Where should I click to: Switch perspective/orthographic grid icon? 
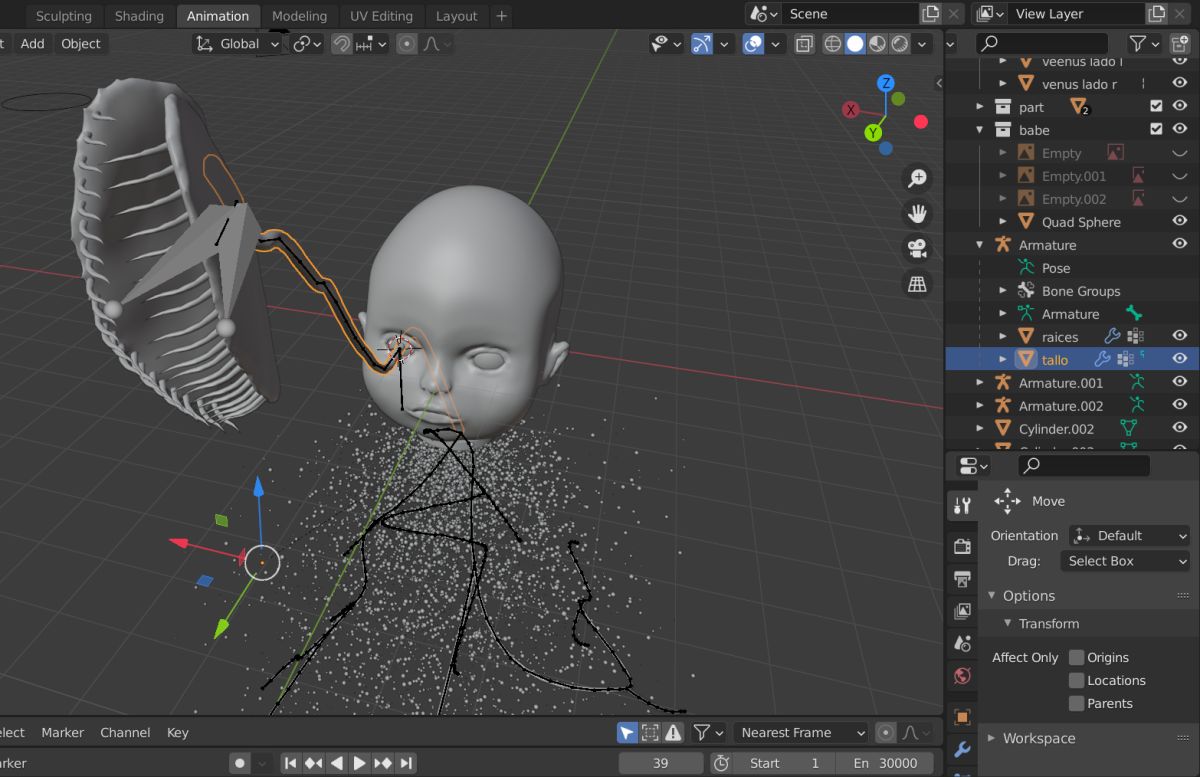(x=916, y=284)
